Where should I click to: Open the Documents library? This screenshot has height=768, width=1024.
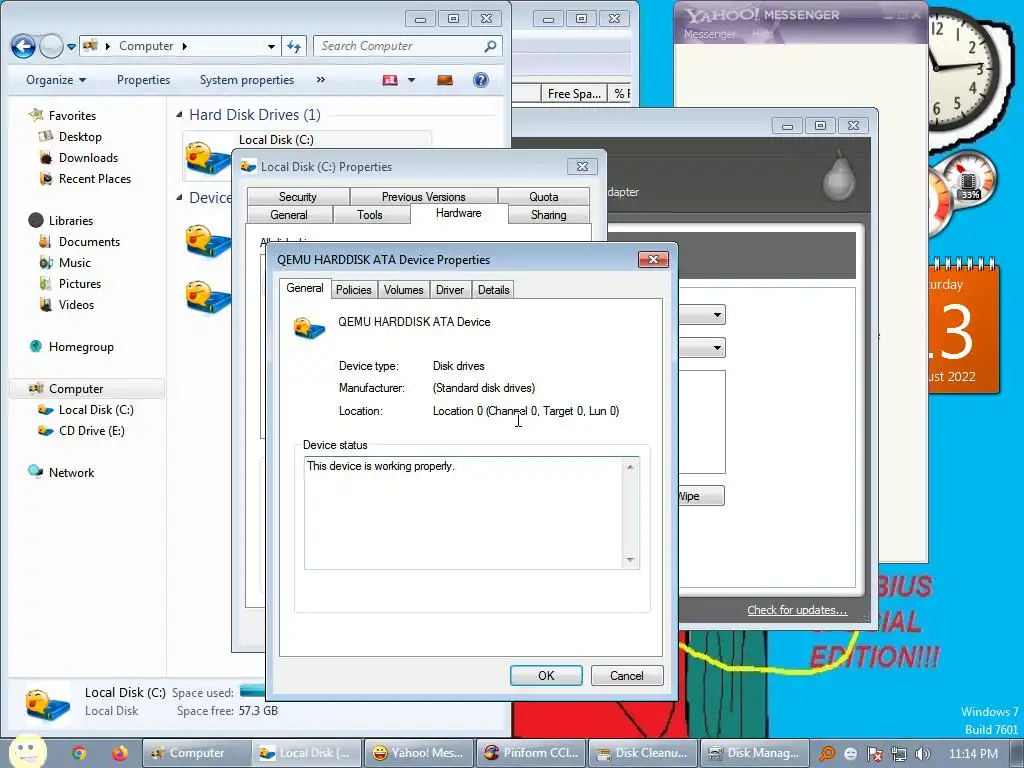89,242
